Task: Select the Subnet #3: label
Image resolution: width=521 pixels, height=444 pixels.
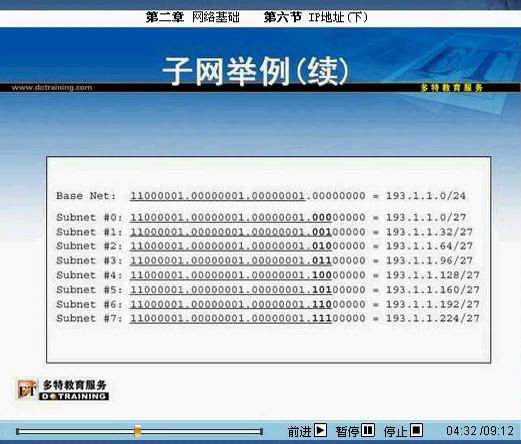Action: [x=89, y=260]
